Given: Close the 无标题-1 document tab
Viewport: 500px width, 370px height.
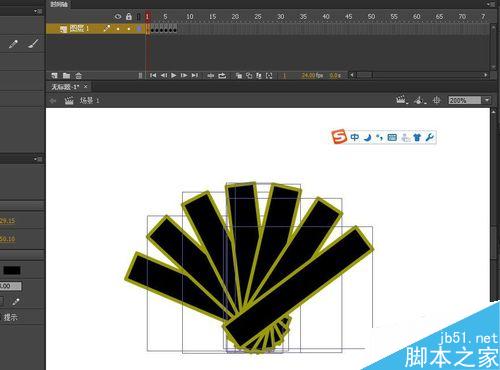Looking at the screenshot, I should pos(86,87).
